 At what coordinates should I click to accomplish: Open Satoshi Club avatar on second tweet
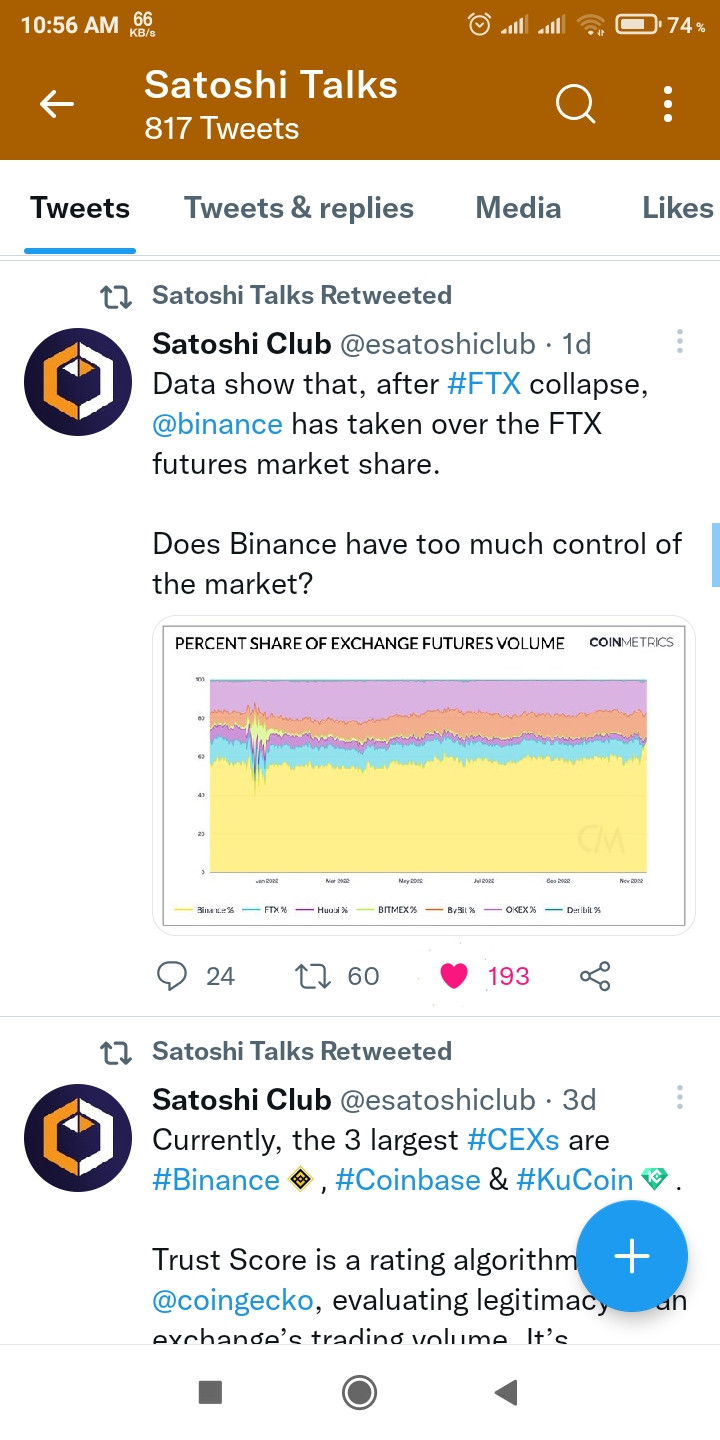coord(78,1138)
